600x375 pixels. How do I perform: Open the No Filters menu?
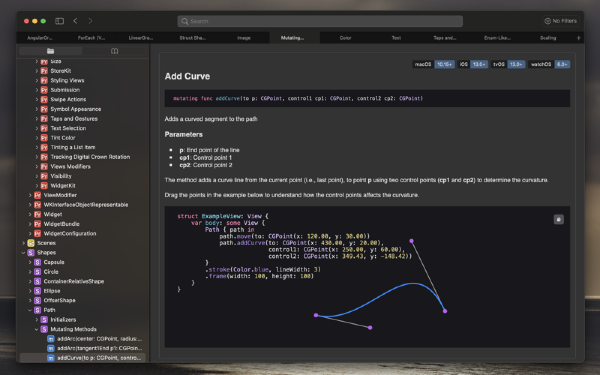(x=561, y=21)
